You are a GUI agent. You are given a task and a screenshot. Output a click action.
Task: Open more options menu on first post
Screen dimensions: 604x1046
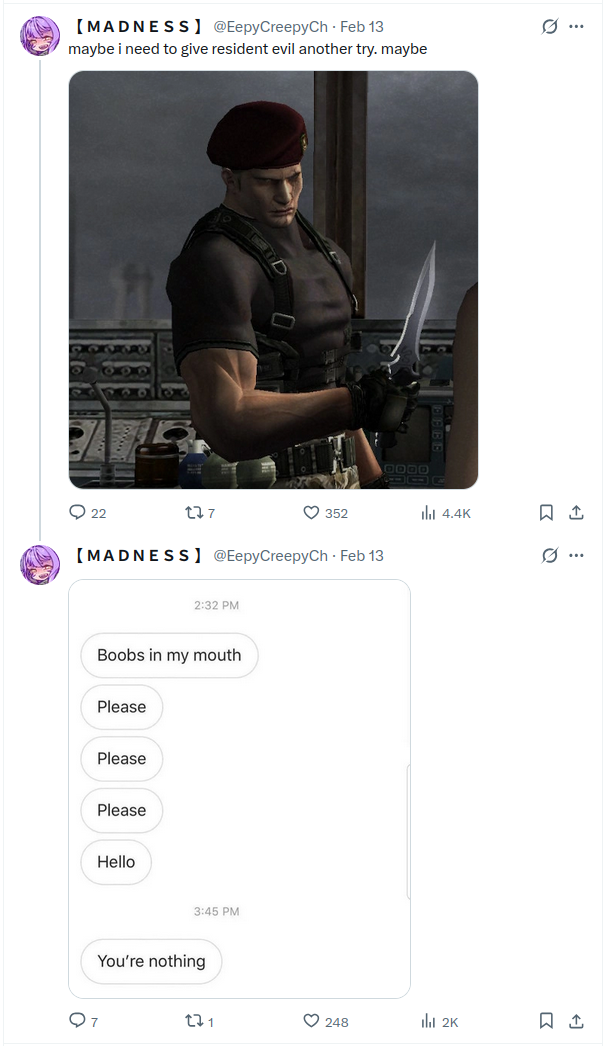click(576, 27)
